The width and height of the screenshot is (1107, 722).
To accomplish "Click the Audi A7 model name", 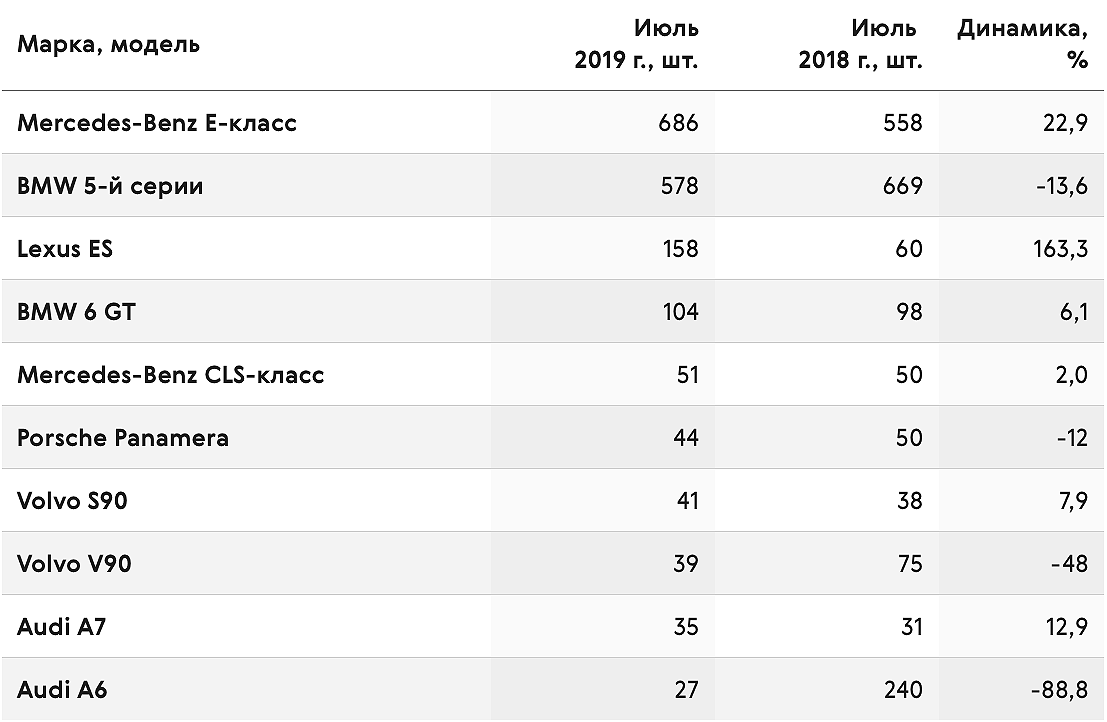I will (x=61, y=627).
